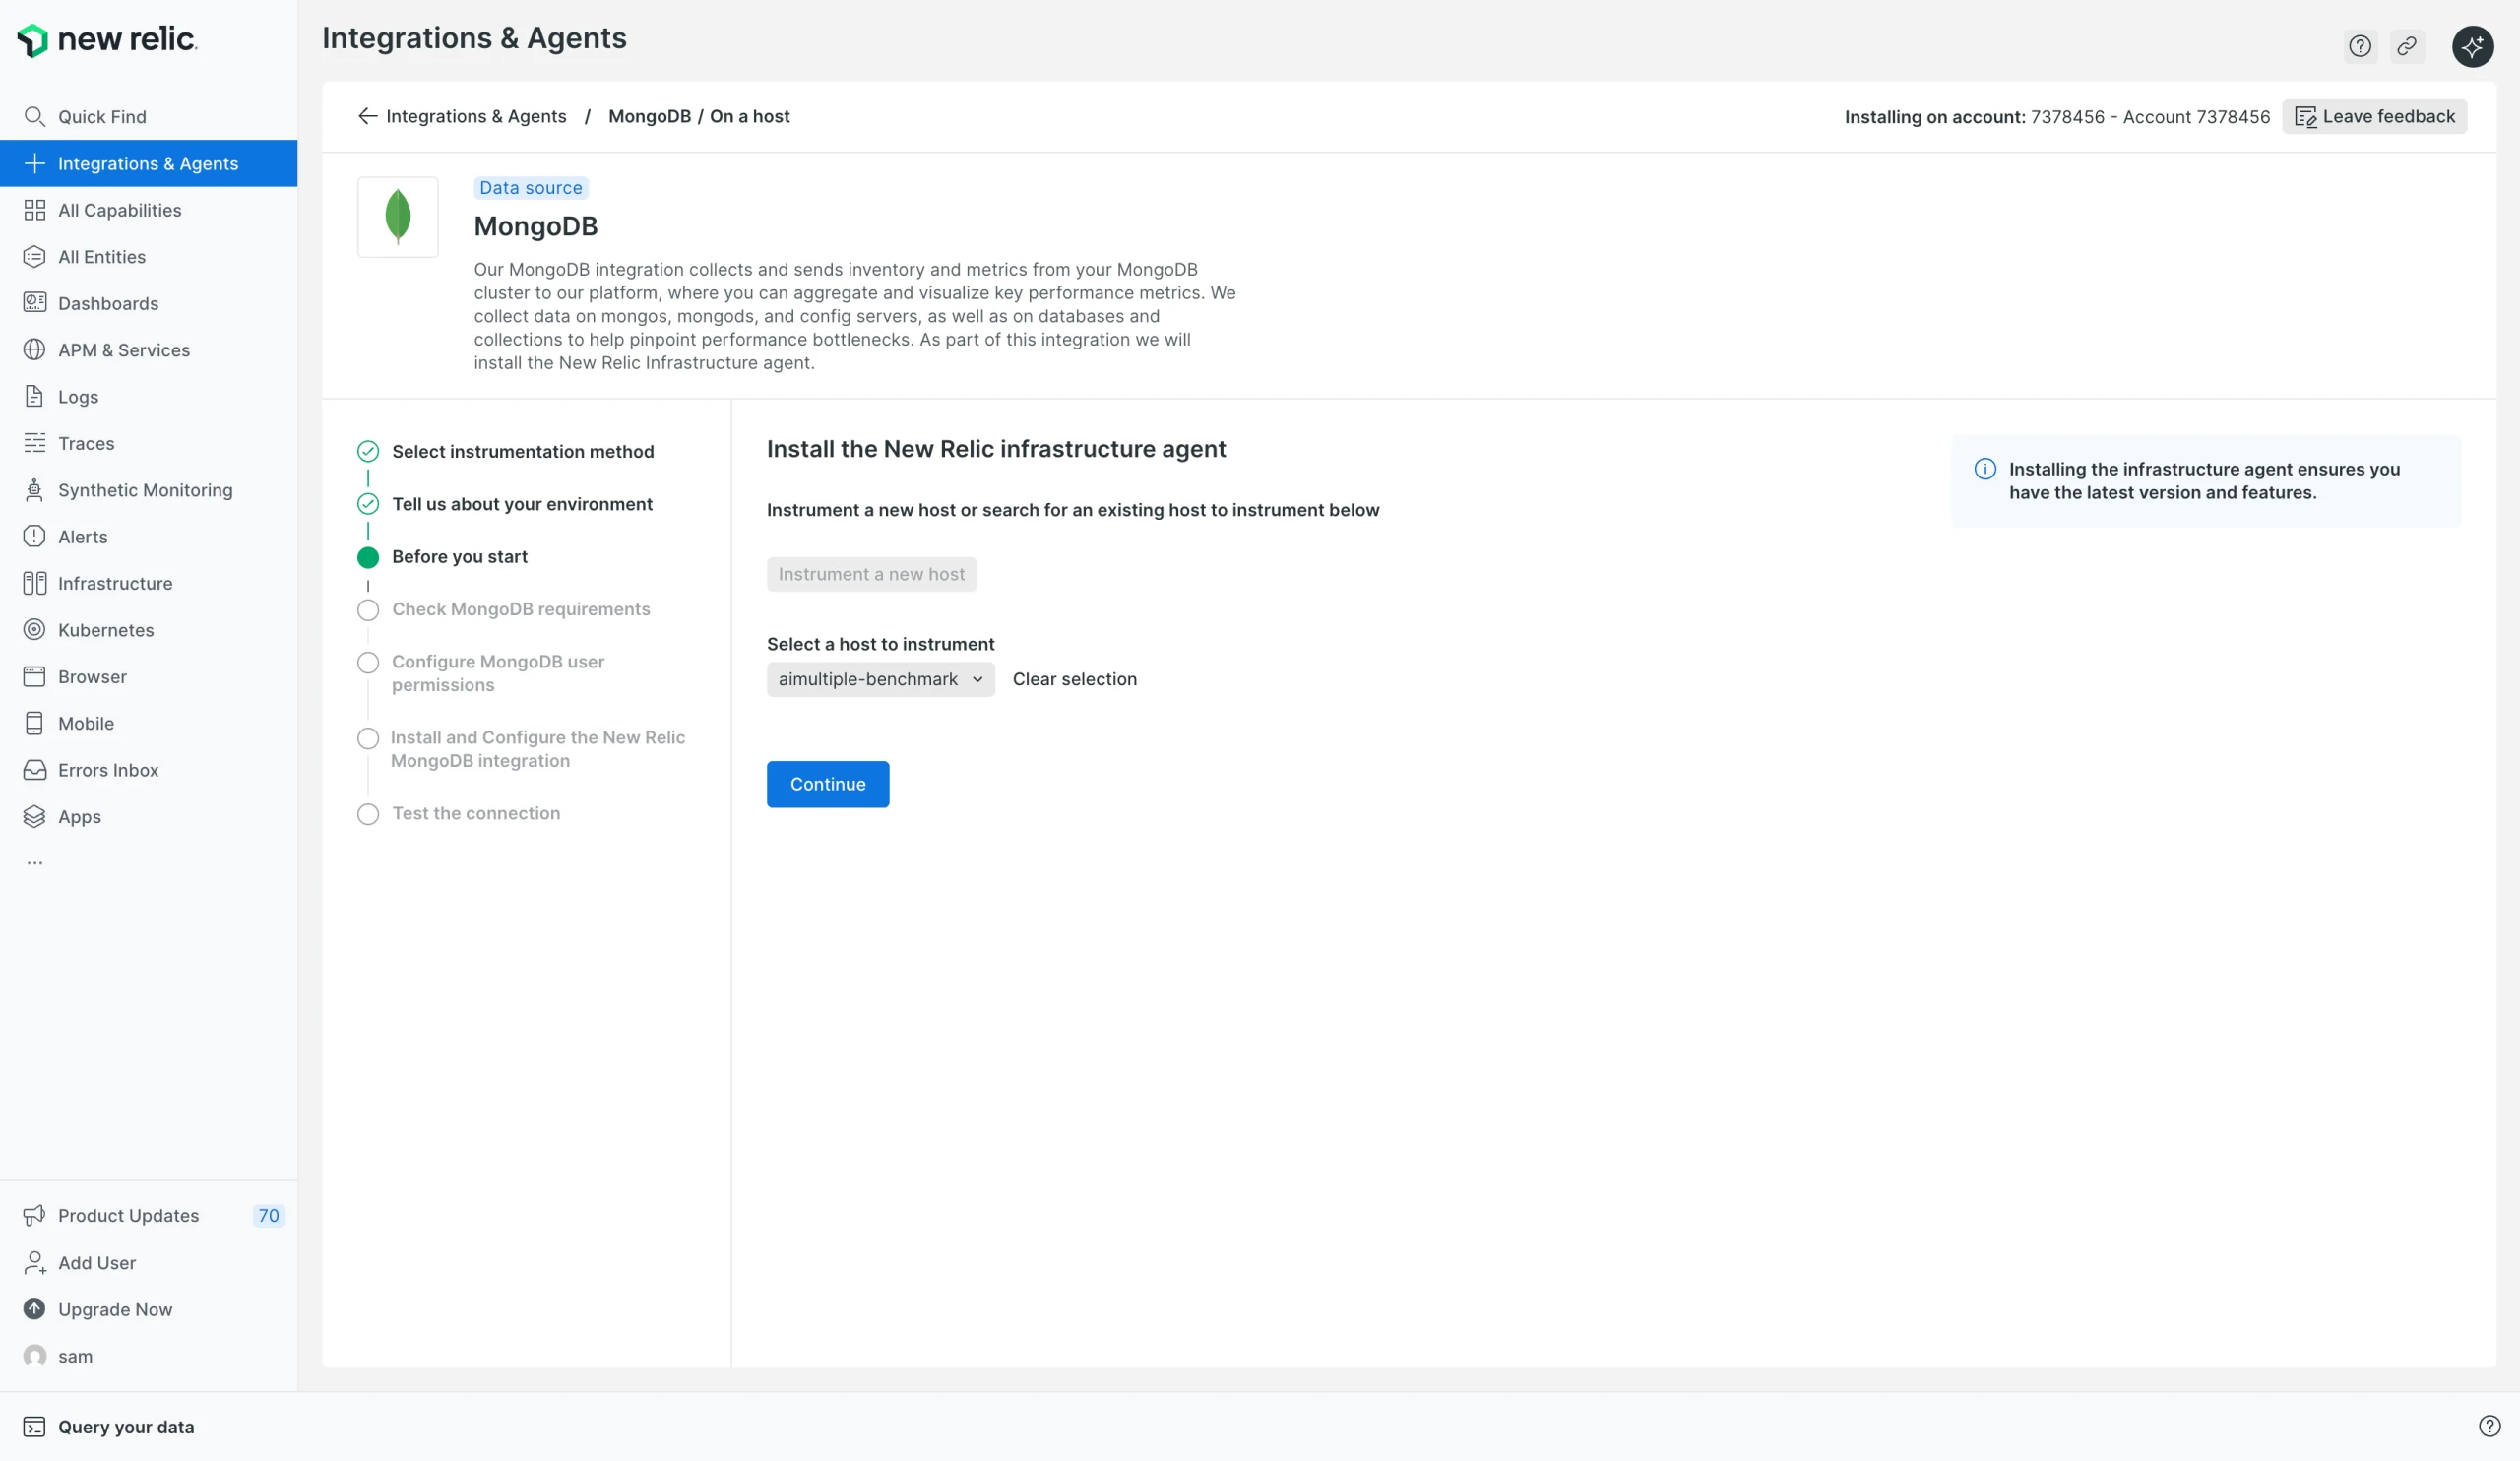
Task: Click the Query your data bar label
Action: [x=126, y=1427]
